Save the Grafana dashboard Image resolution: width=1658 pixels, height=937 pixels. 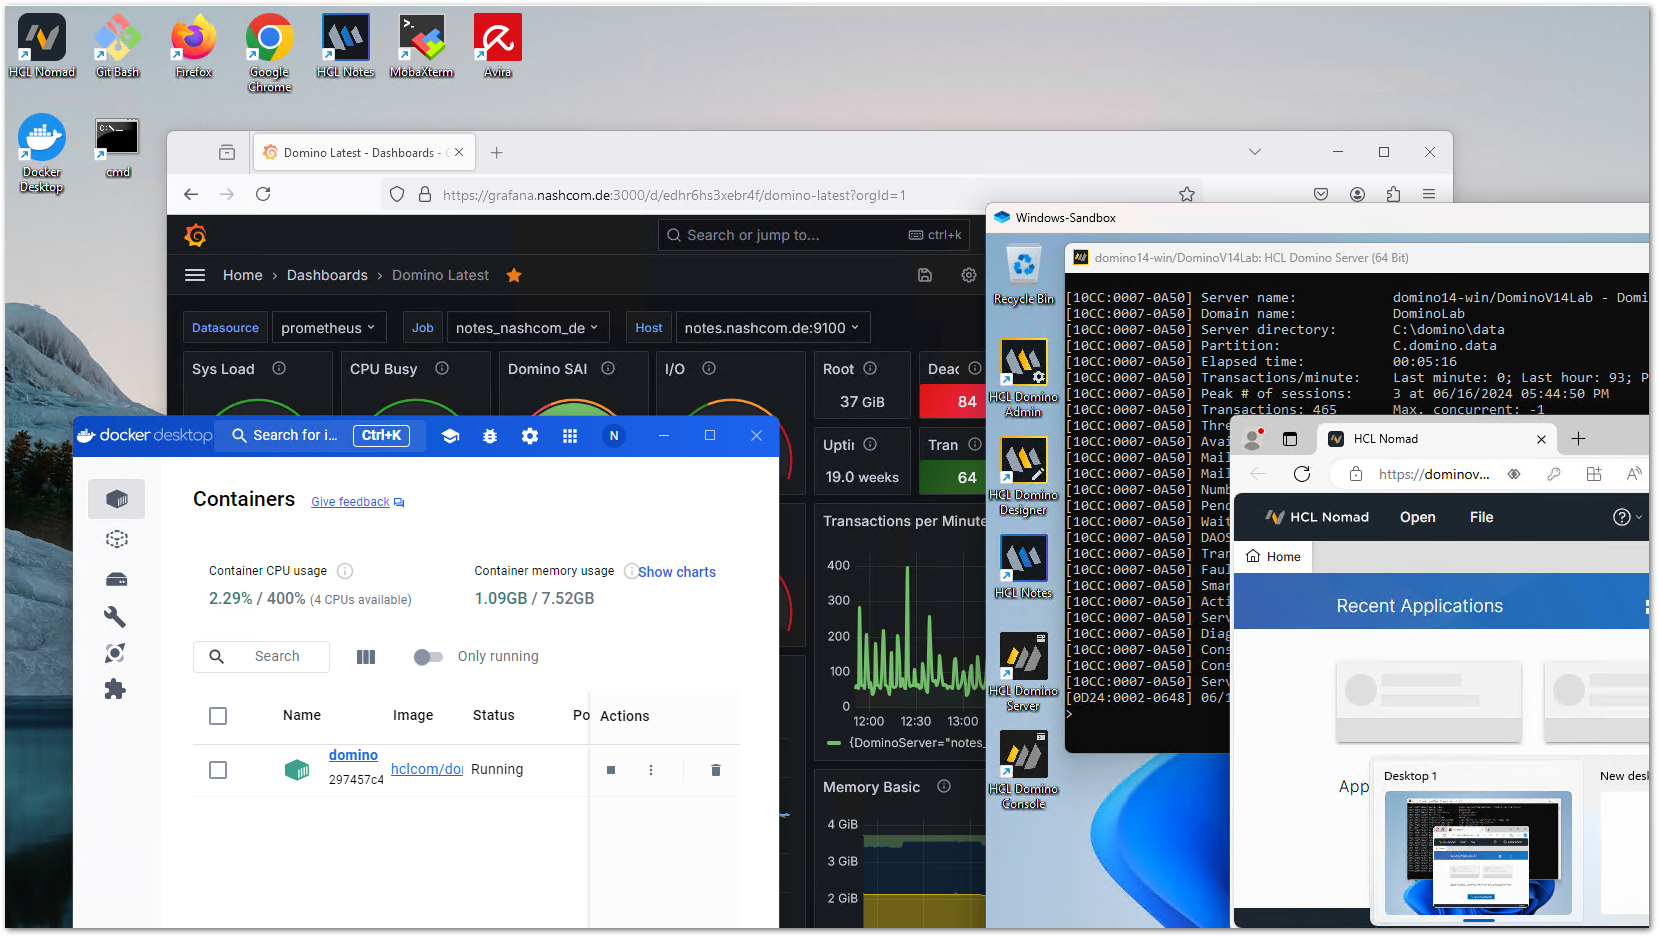point(925,275)
